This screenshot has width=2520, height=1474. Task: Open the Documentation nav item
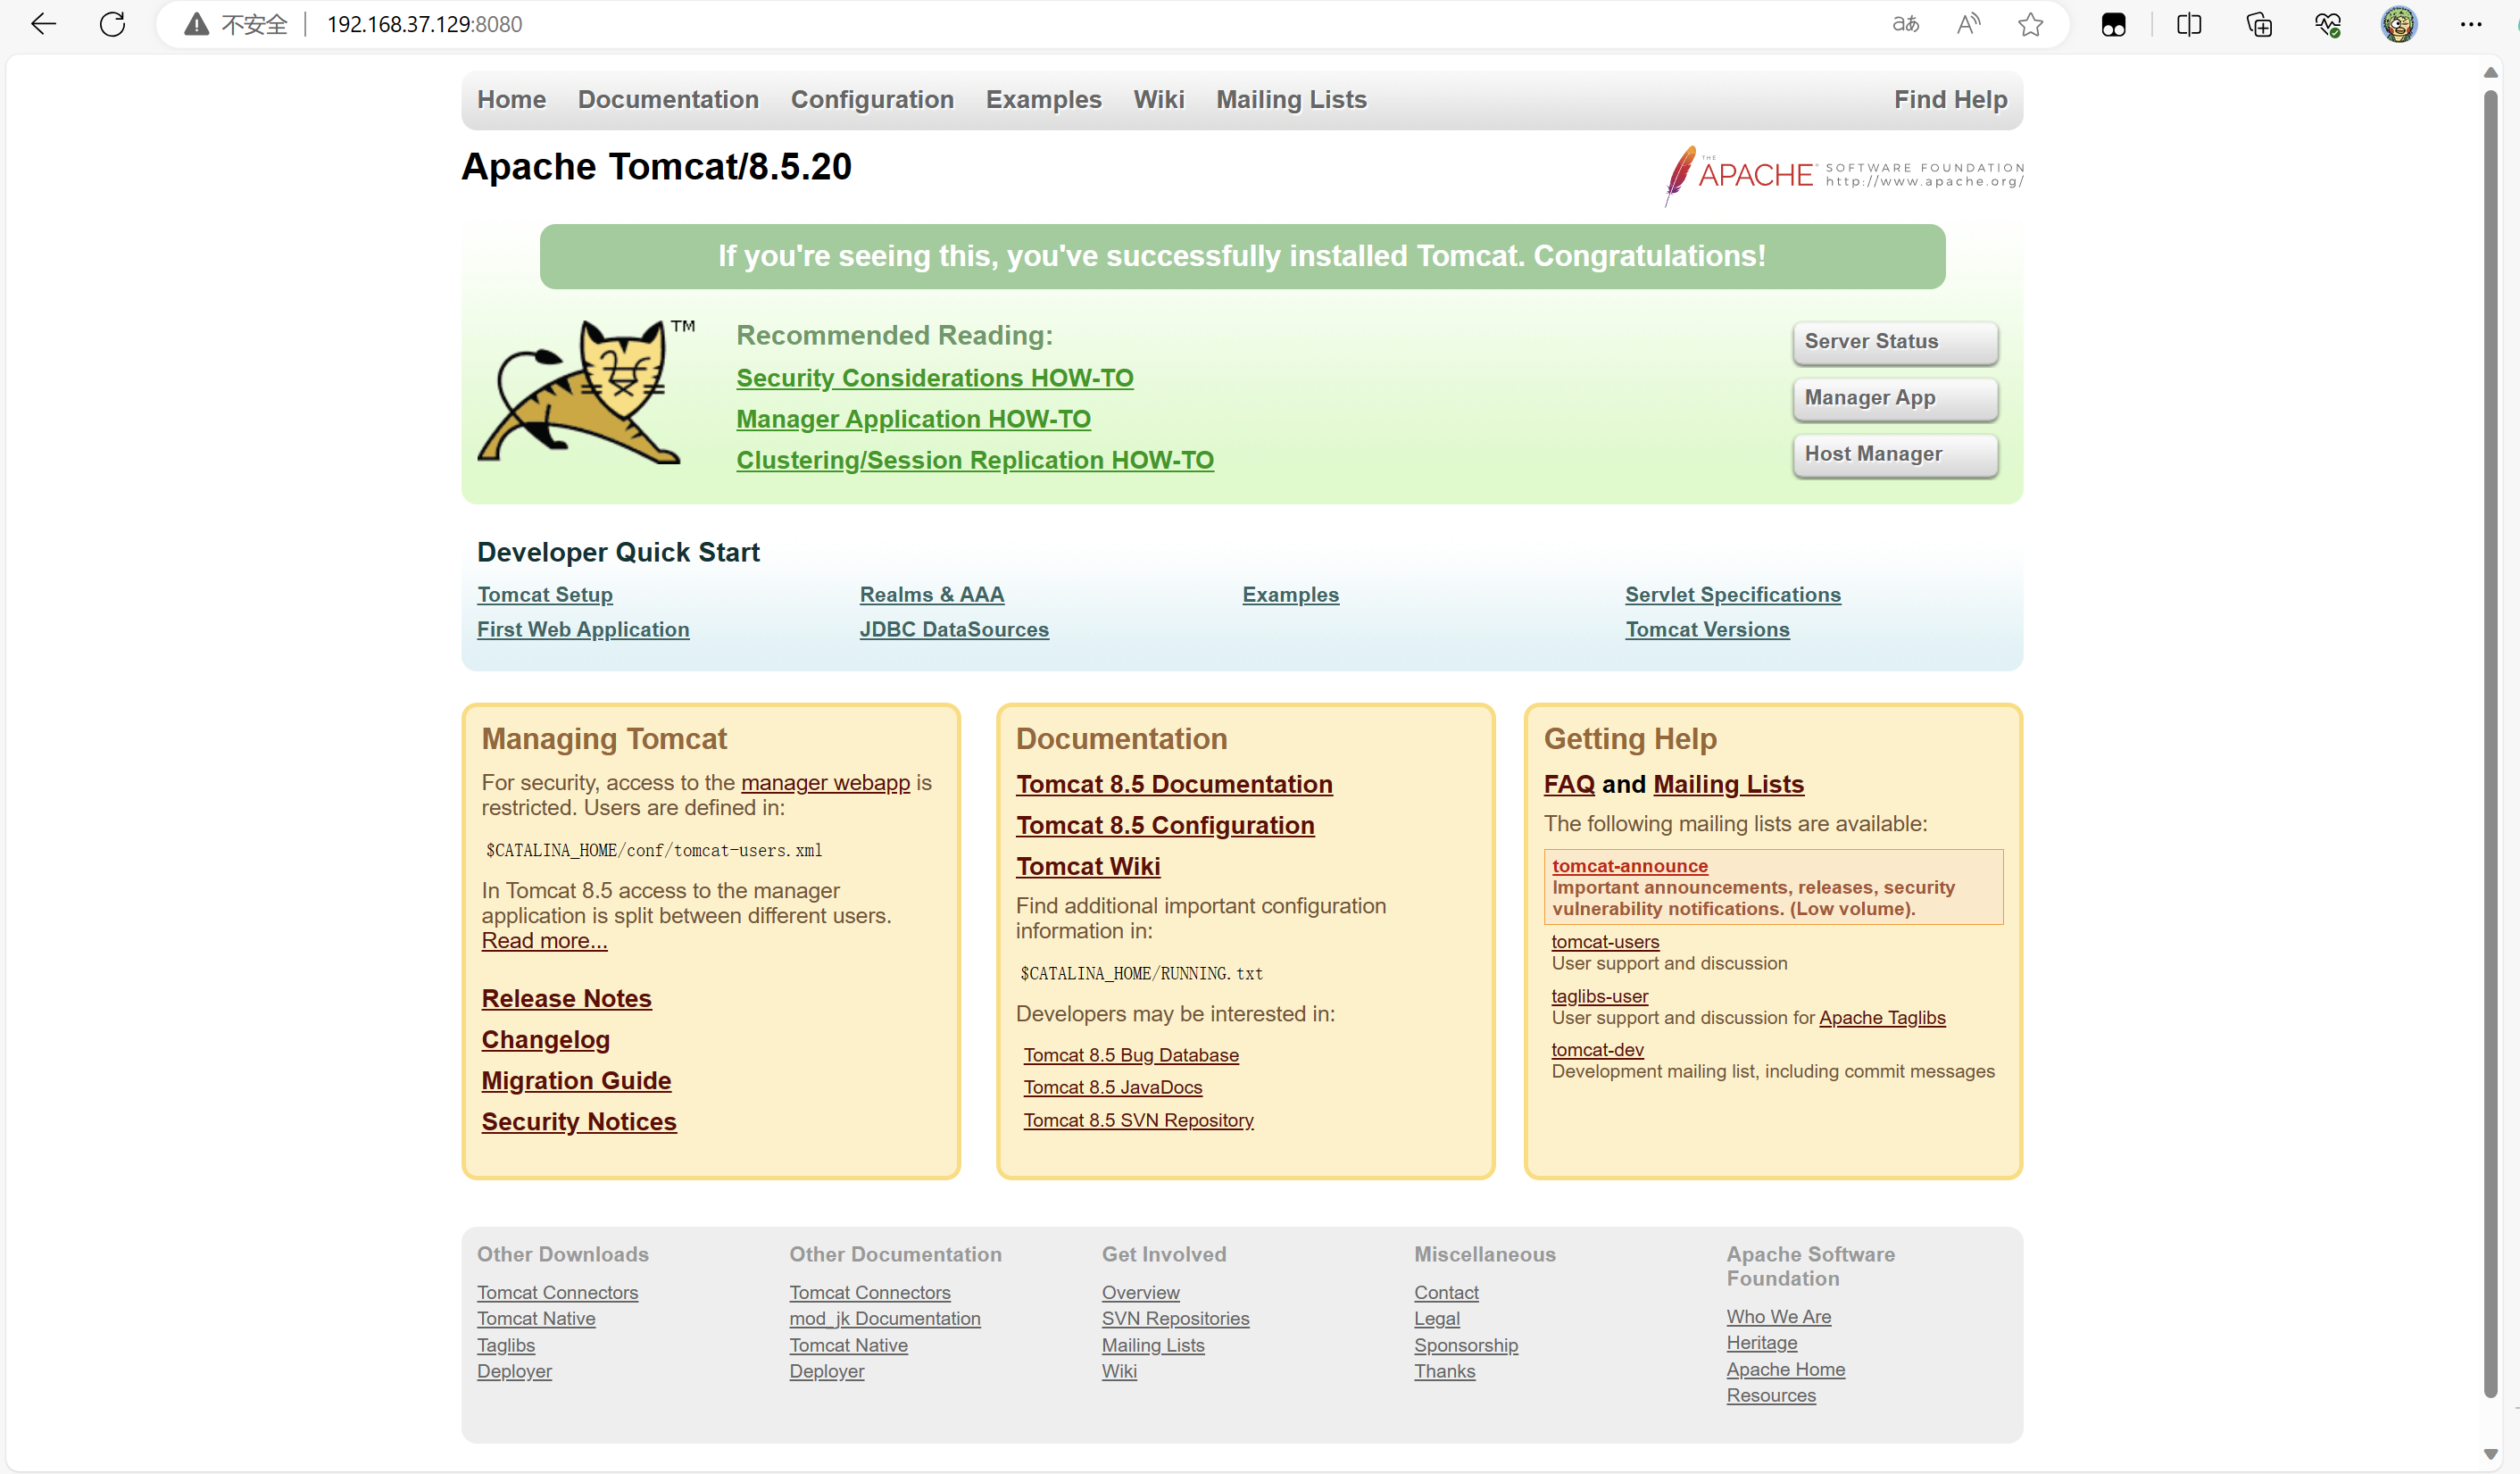tap(668, 99)
